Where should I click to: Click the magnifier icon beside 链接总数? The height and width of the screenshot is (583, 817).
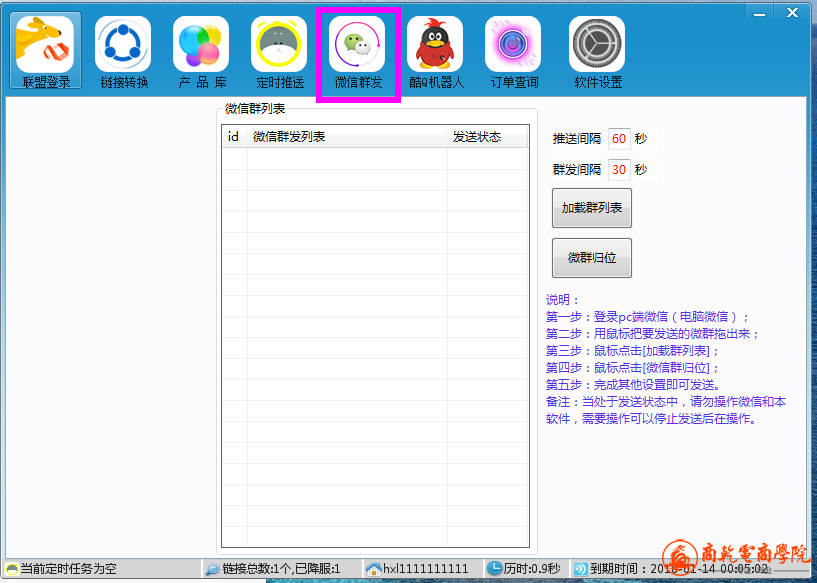point(212,569)
